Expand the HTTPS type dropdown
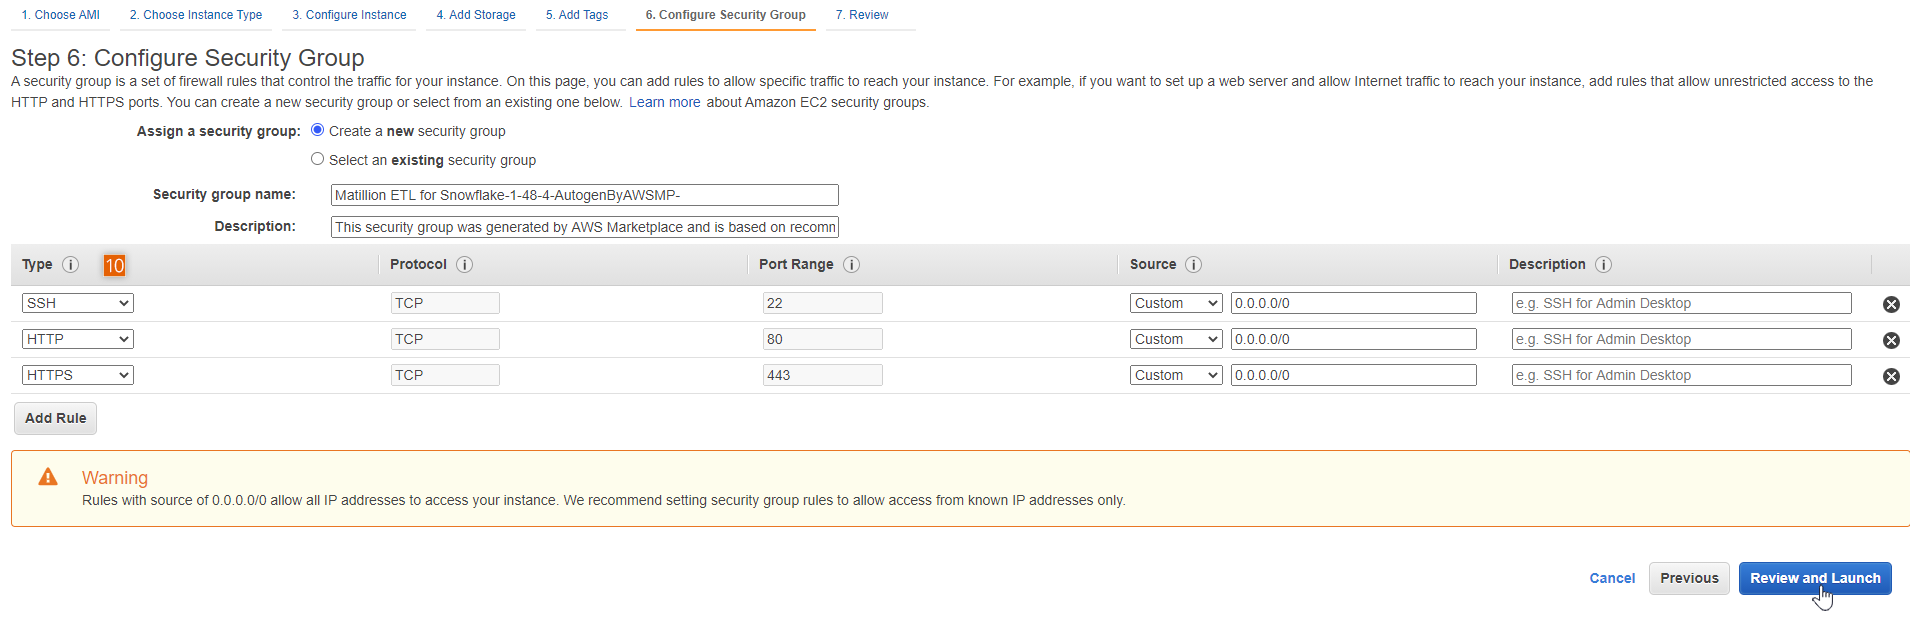1910x625 pixels. [78, 375]
